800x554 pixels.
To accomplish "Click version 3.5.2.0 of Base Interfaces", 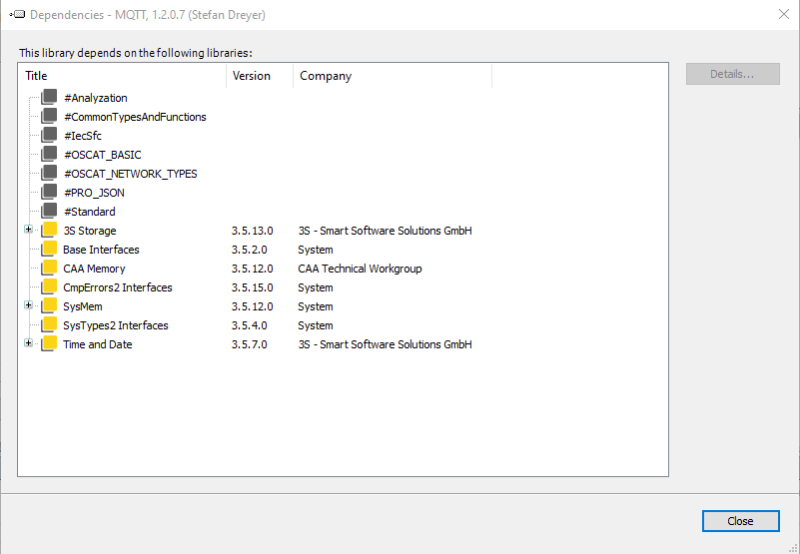I will tap(249, 249).
